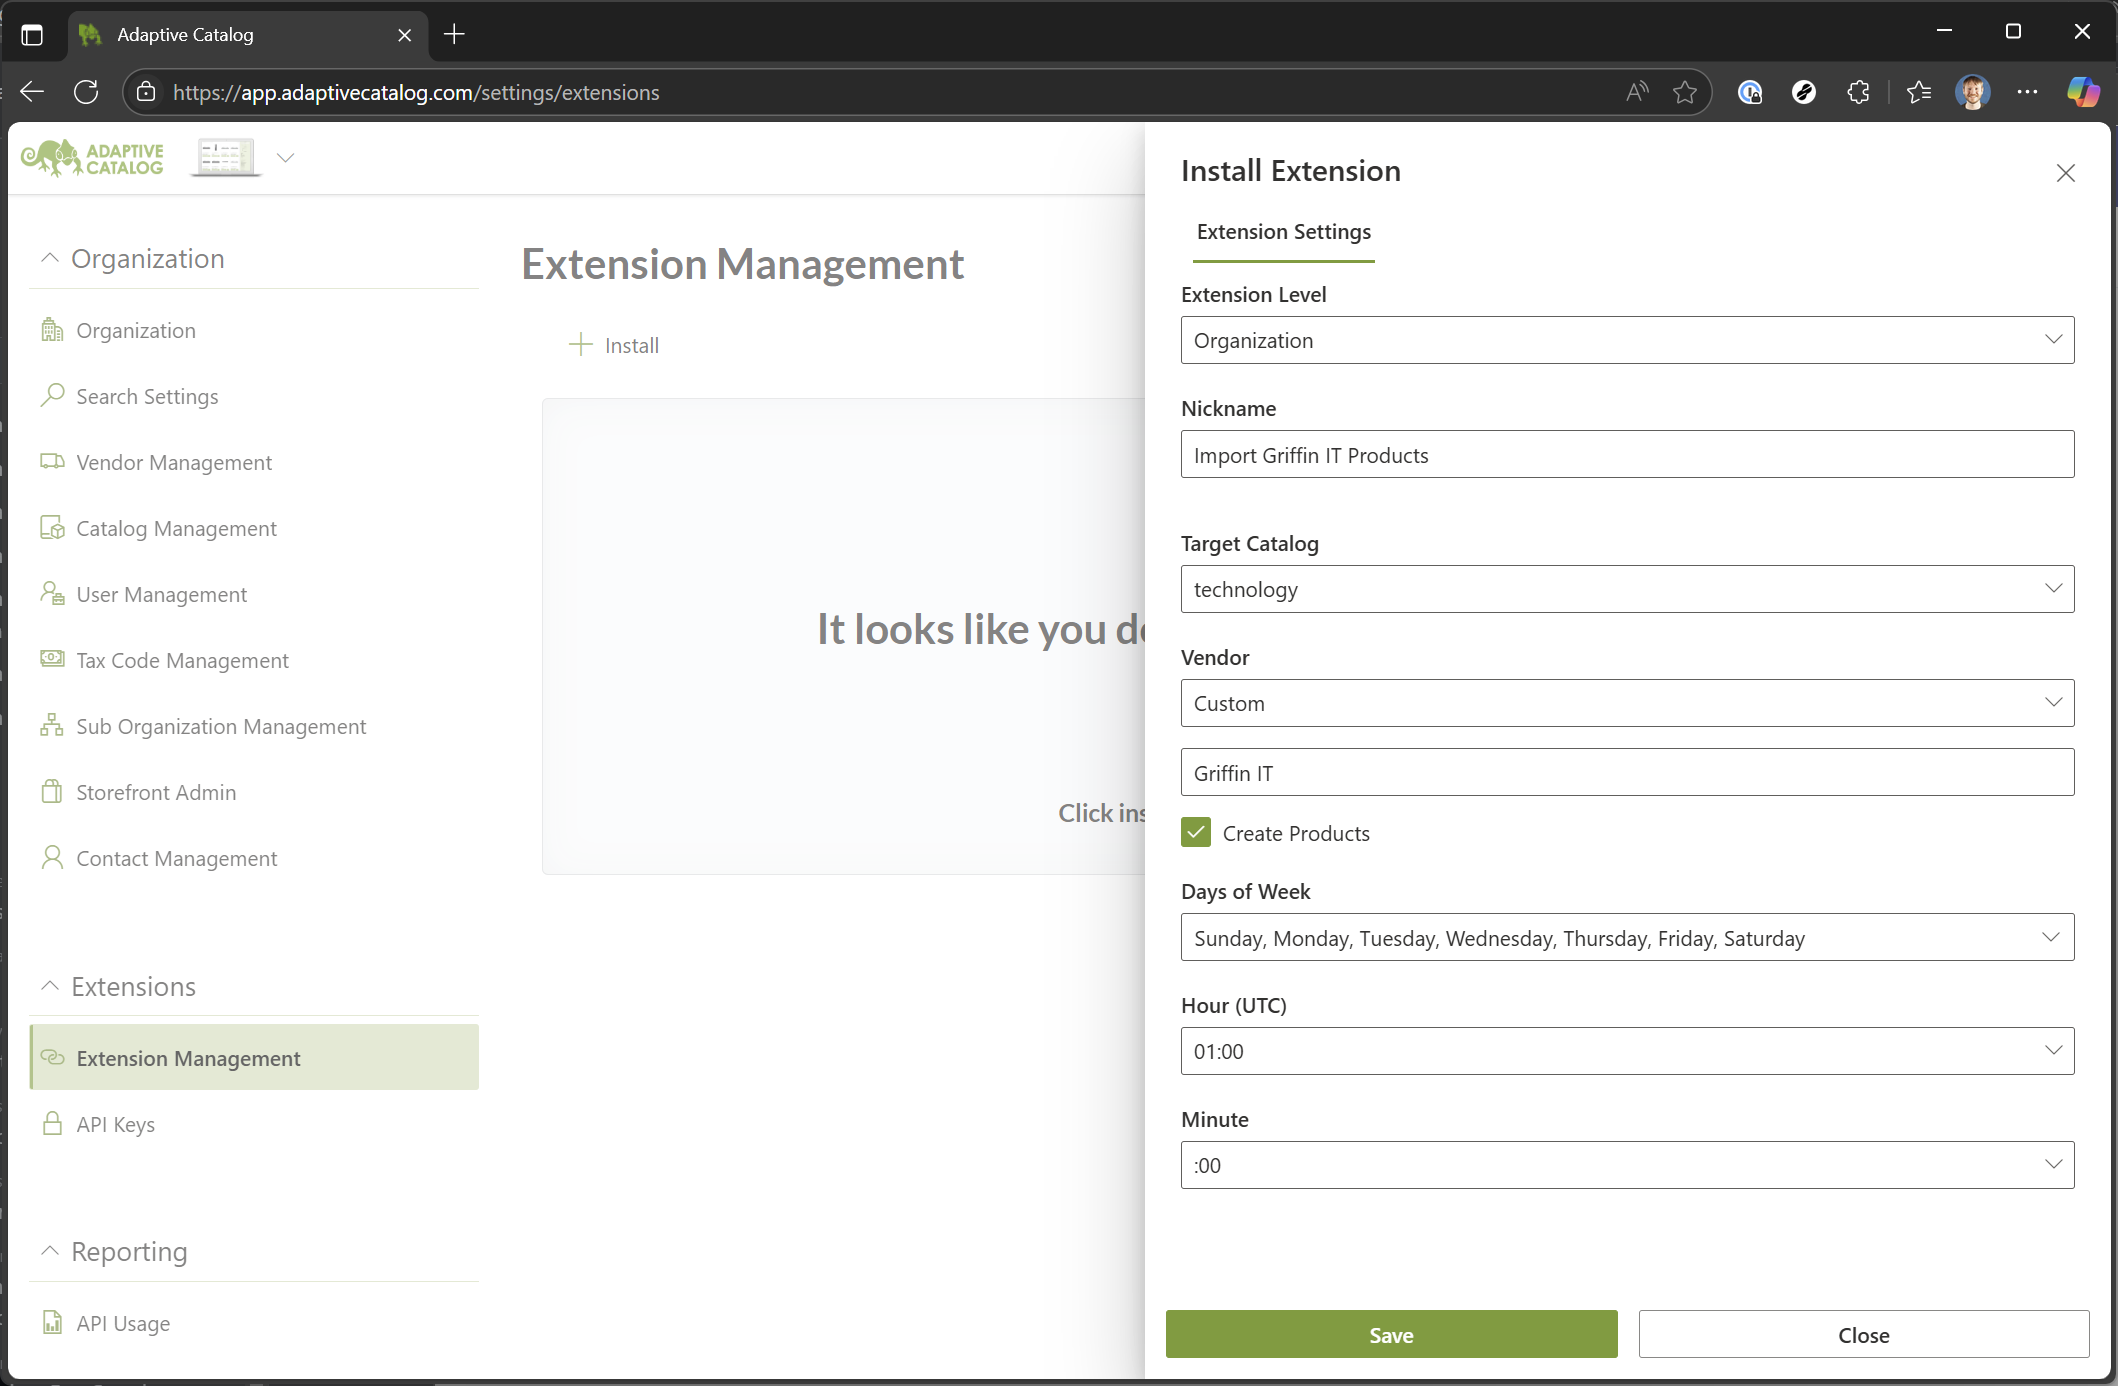Go to Storefront Admin page
The height and width of the screenshot is (1386, 2118).
[156, 792]
